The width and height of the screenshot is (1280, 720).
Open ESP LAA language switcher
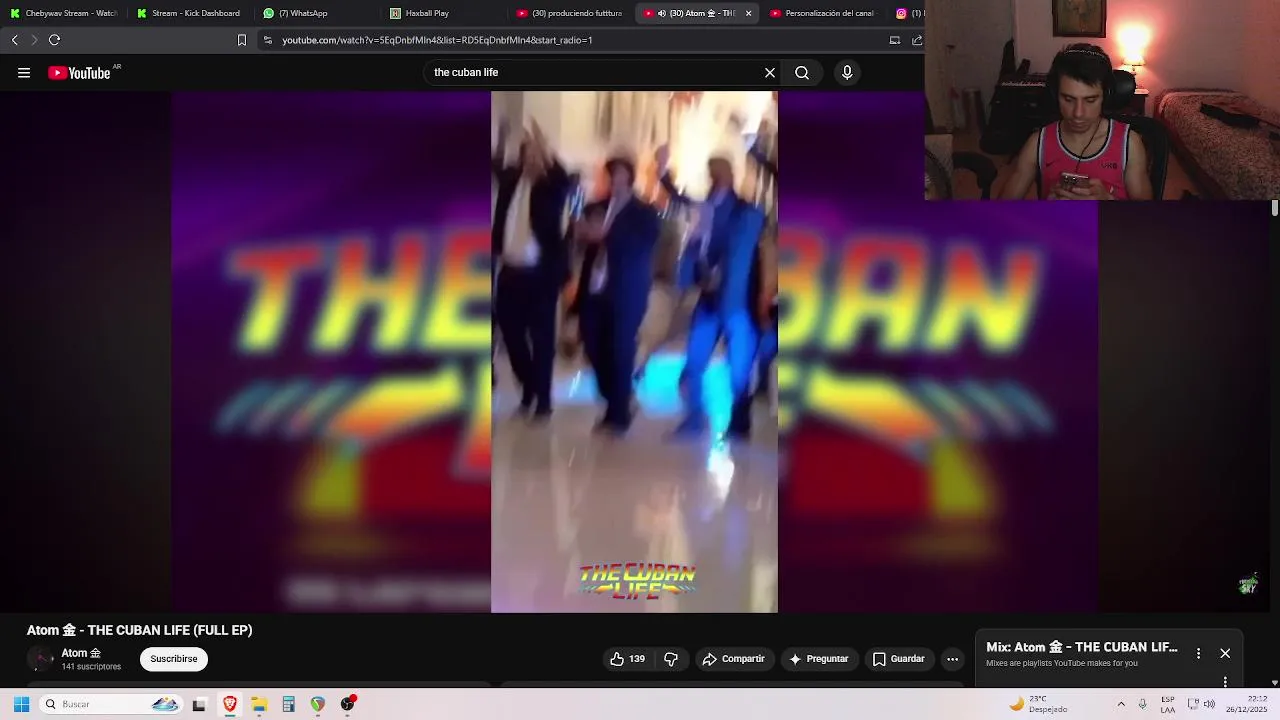pyautogui.click(x=1168, y=704)
